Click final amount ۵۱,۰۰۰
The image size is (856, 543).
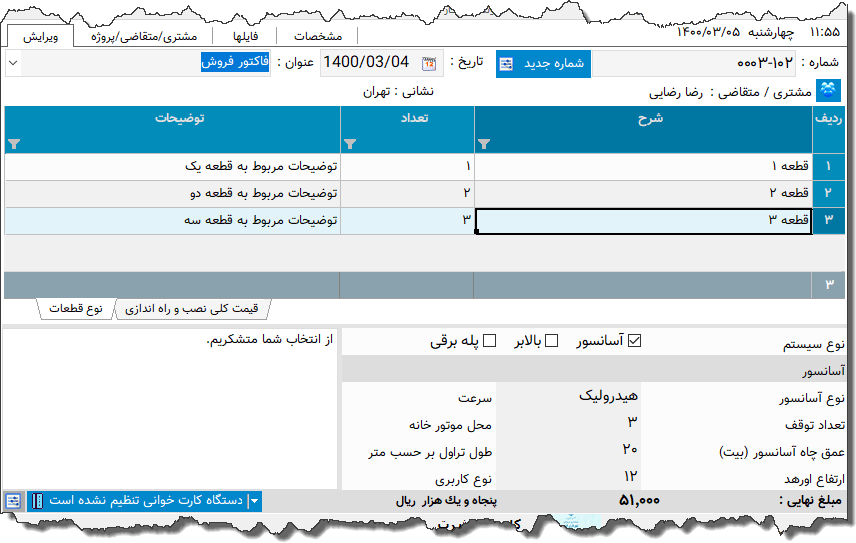[639, 500]
